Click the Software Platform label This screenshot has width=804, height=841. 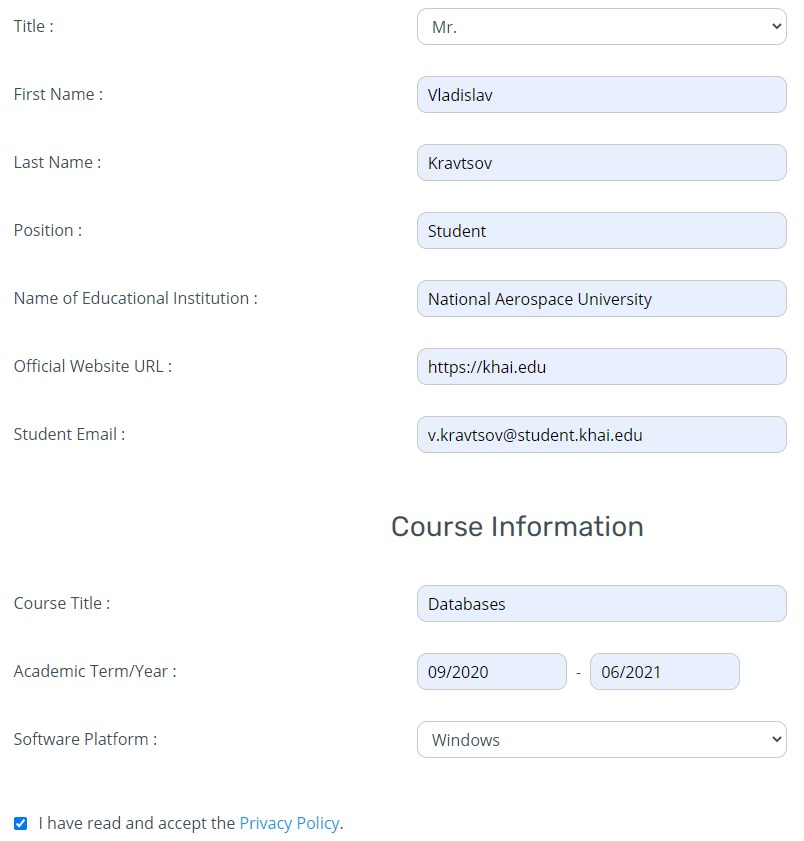pos(85,739)
